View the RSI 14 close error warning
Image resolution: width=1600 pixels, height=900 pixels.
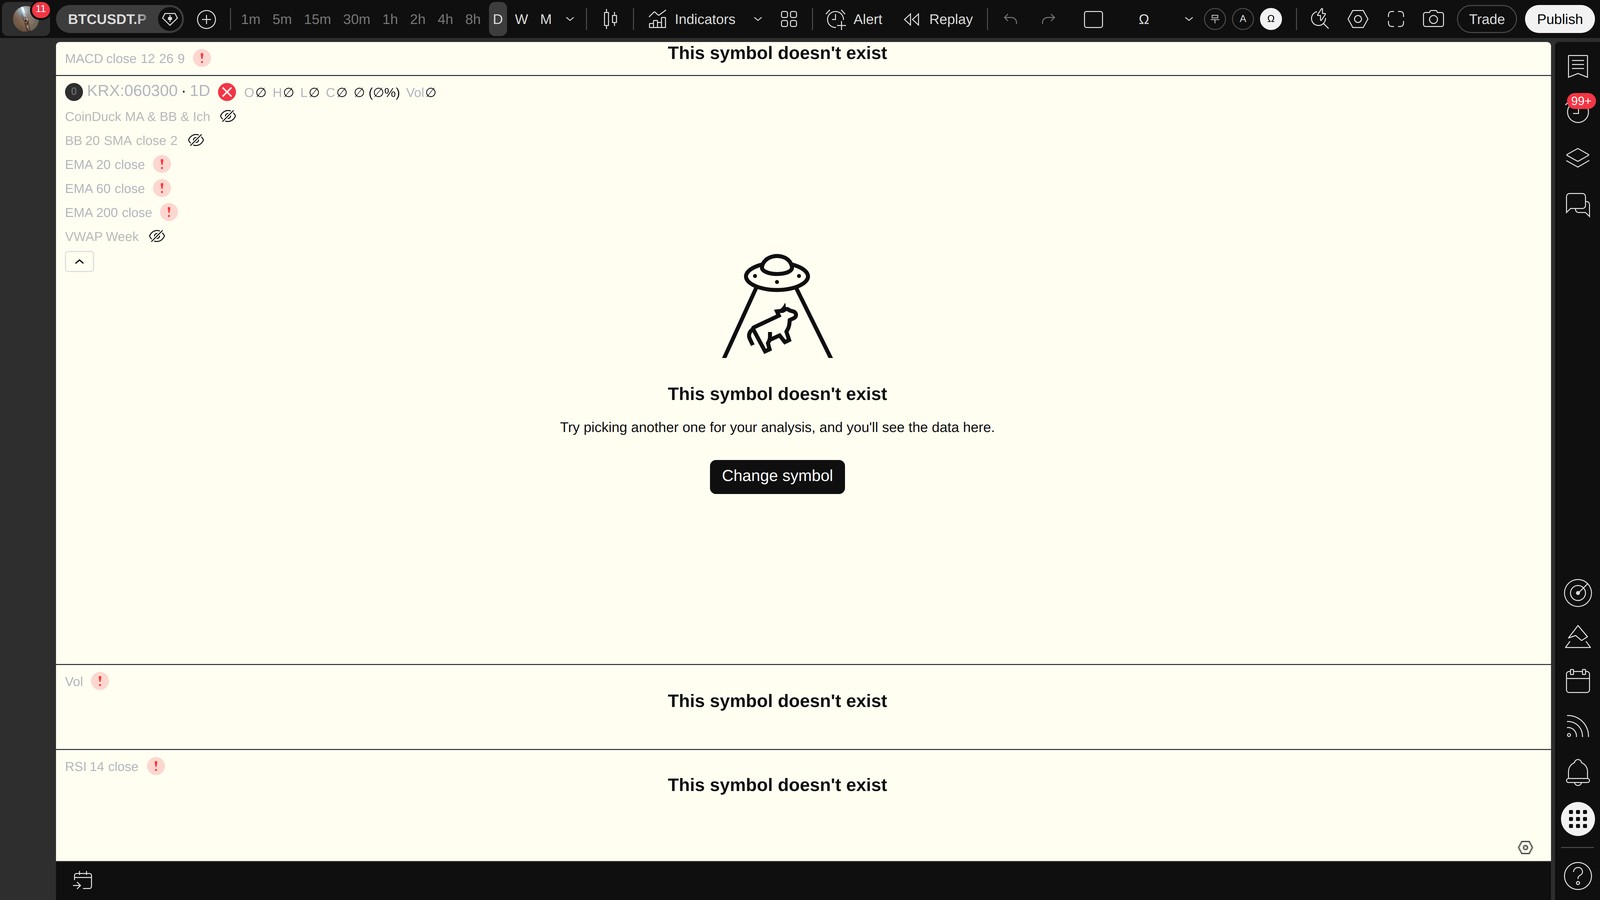pos(156,766)
